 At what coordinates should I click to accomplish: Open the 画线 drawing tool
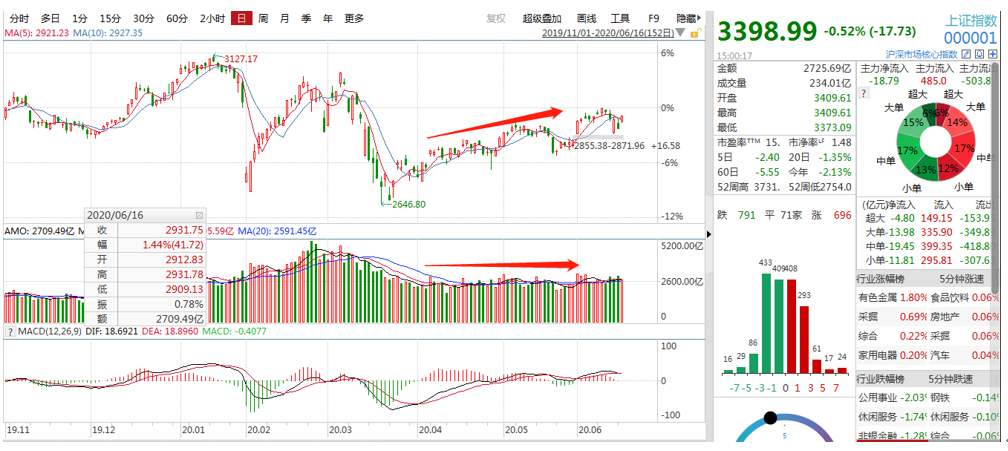pos(587,18)
